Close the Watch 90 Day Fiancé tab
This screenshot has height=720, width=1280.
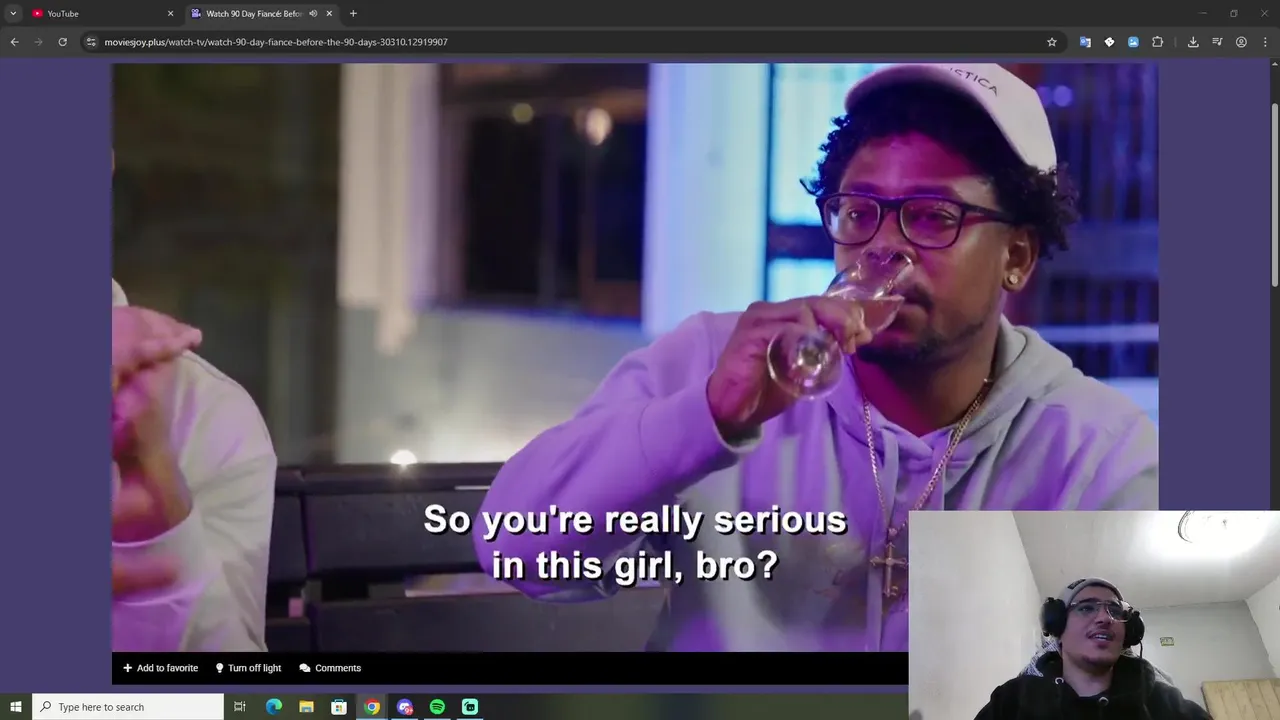(329, 13)
